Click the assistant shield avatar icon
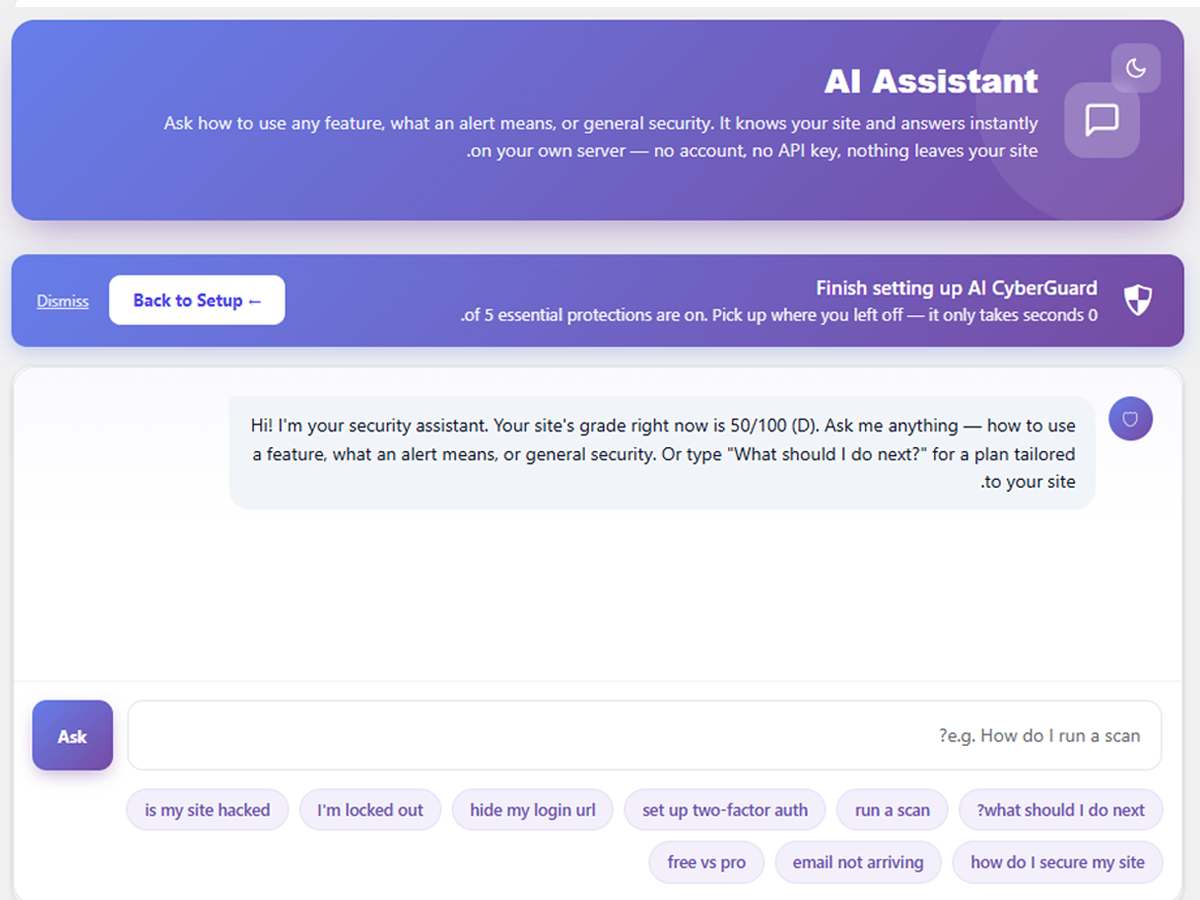This screenshot has height=900, width=1200. [1130, 419]
